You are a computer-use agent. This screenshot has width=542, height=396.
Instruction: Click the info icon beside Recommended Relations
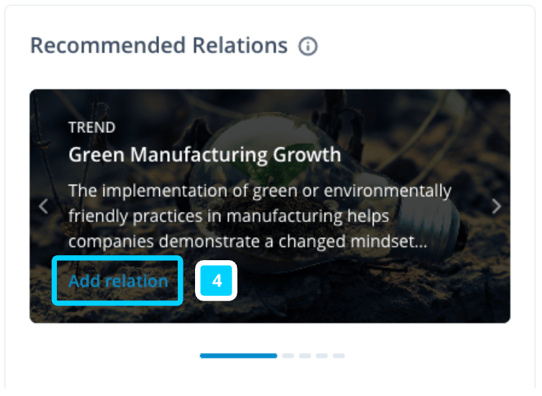(308, 46)
